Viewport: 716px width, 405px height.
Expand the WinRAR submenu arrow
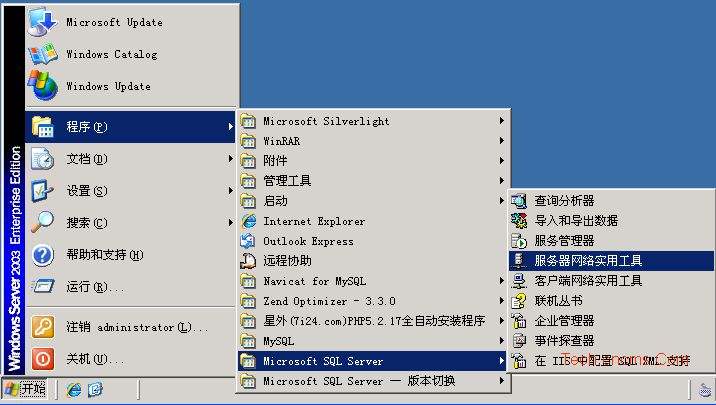(501, 141)
